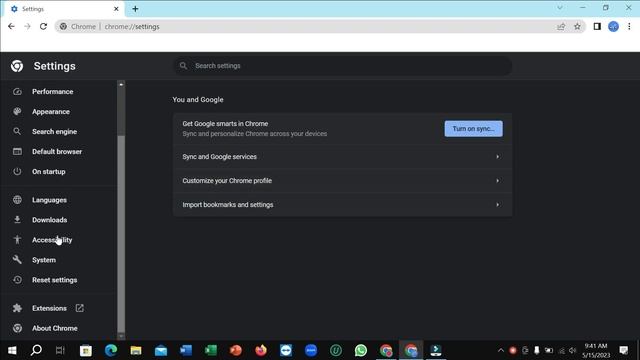
Task: Select the Settings tab
Action: tap(63, 9)
